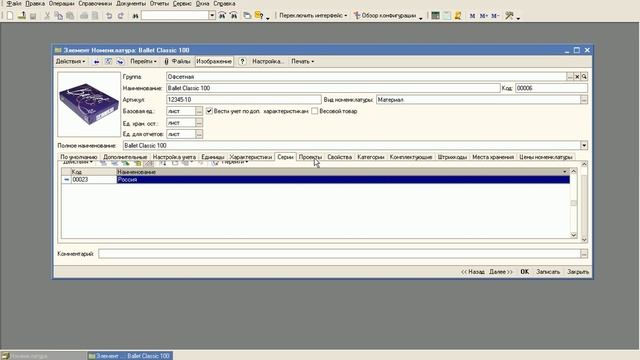Screen dimensions: 640x360
Task: Click the << Назад button
Action: pyautogui.click(x=473, y=272)
